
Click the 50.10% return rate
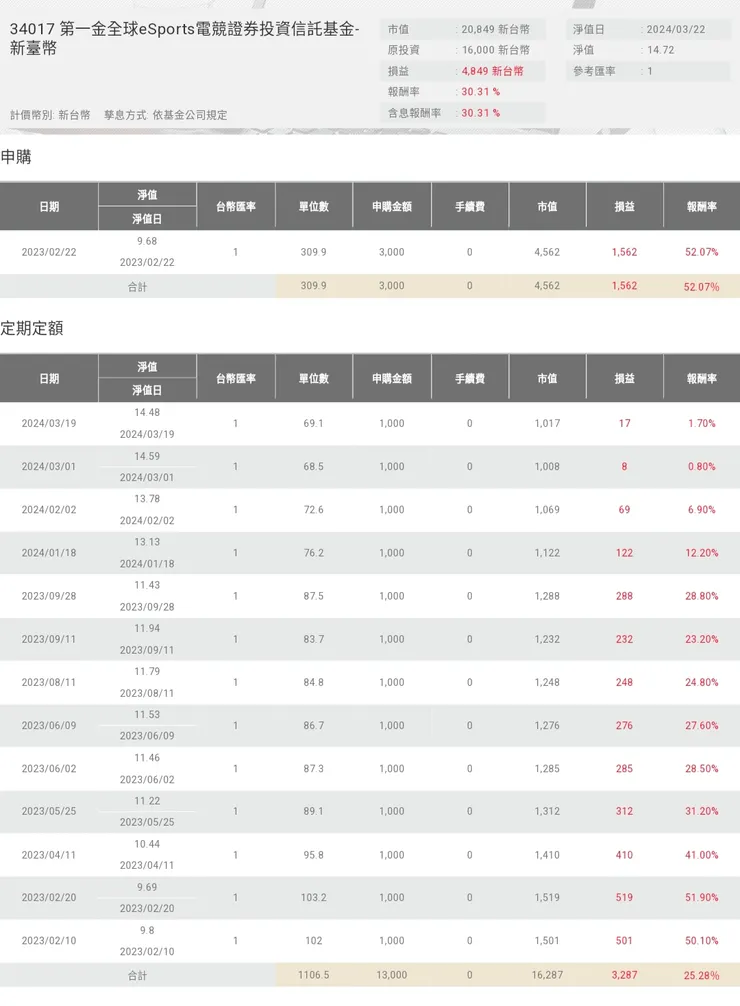point(701,941)
